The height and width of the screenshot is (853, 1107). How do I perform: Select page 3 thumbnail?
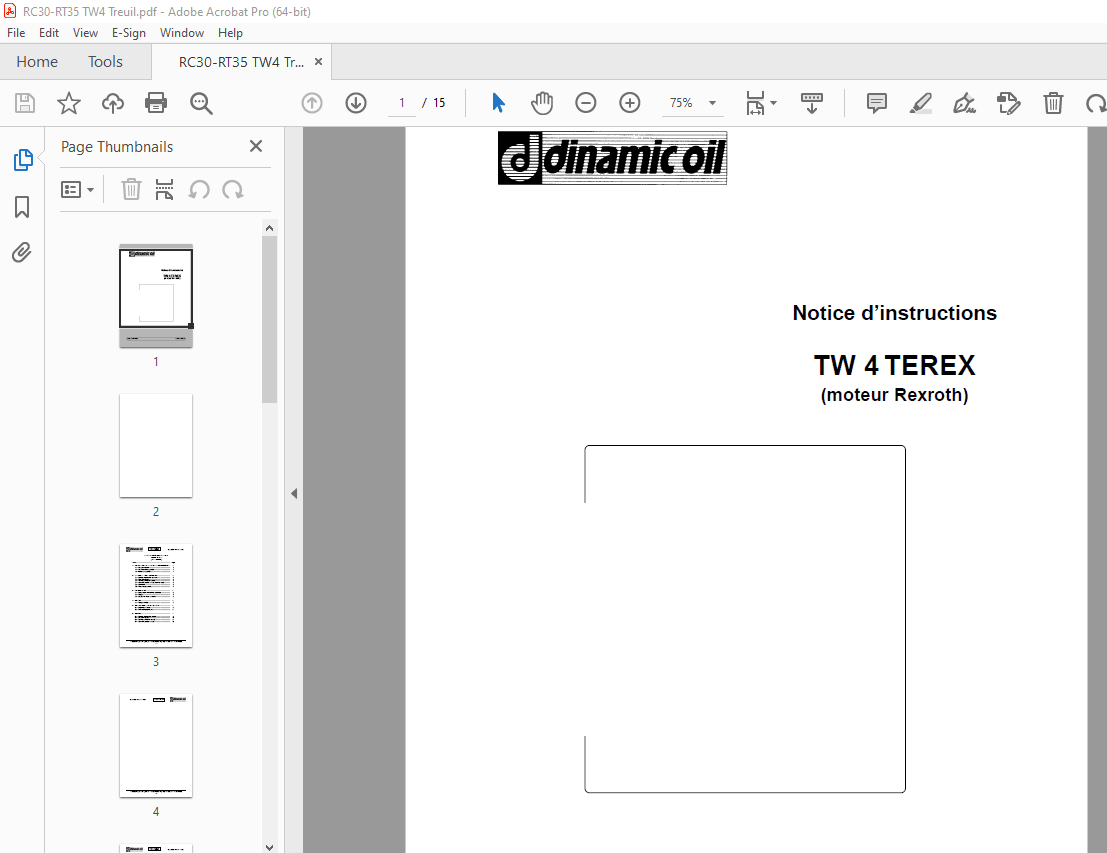tap(155, 596)
